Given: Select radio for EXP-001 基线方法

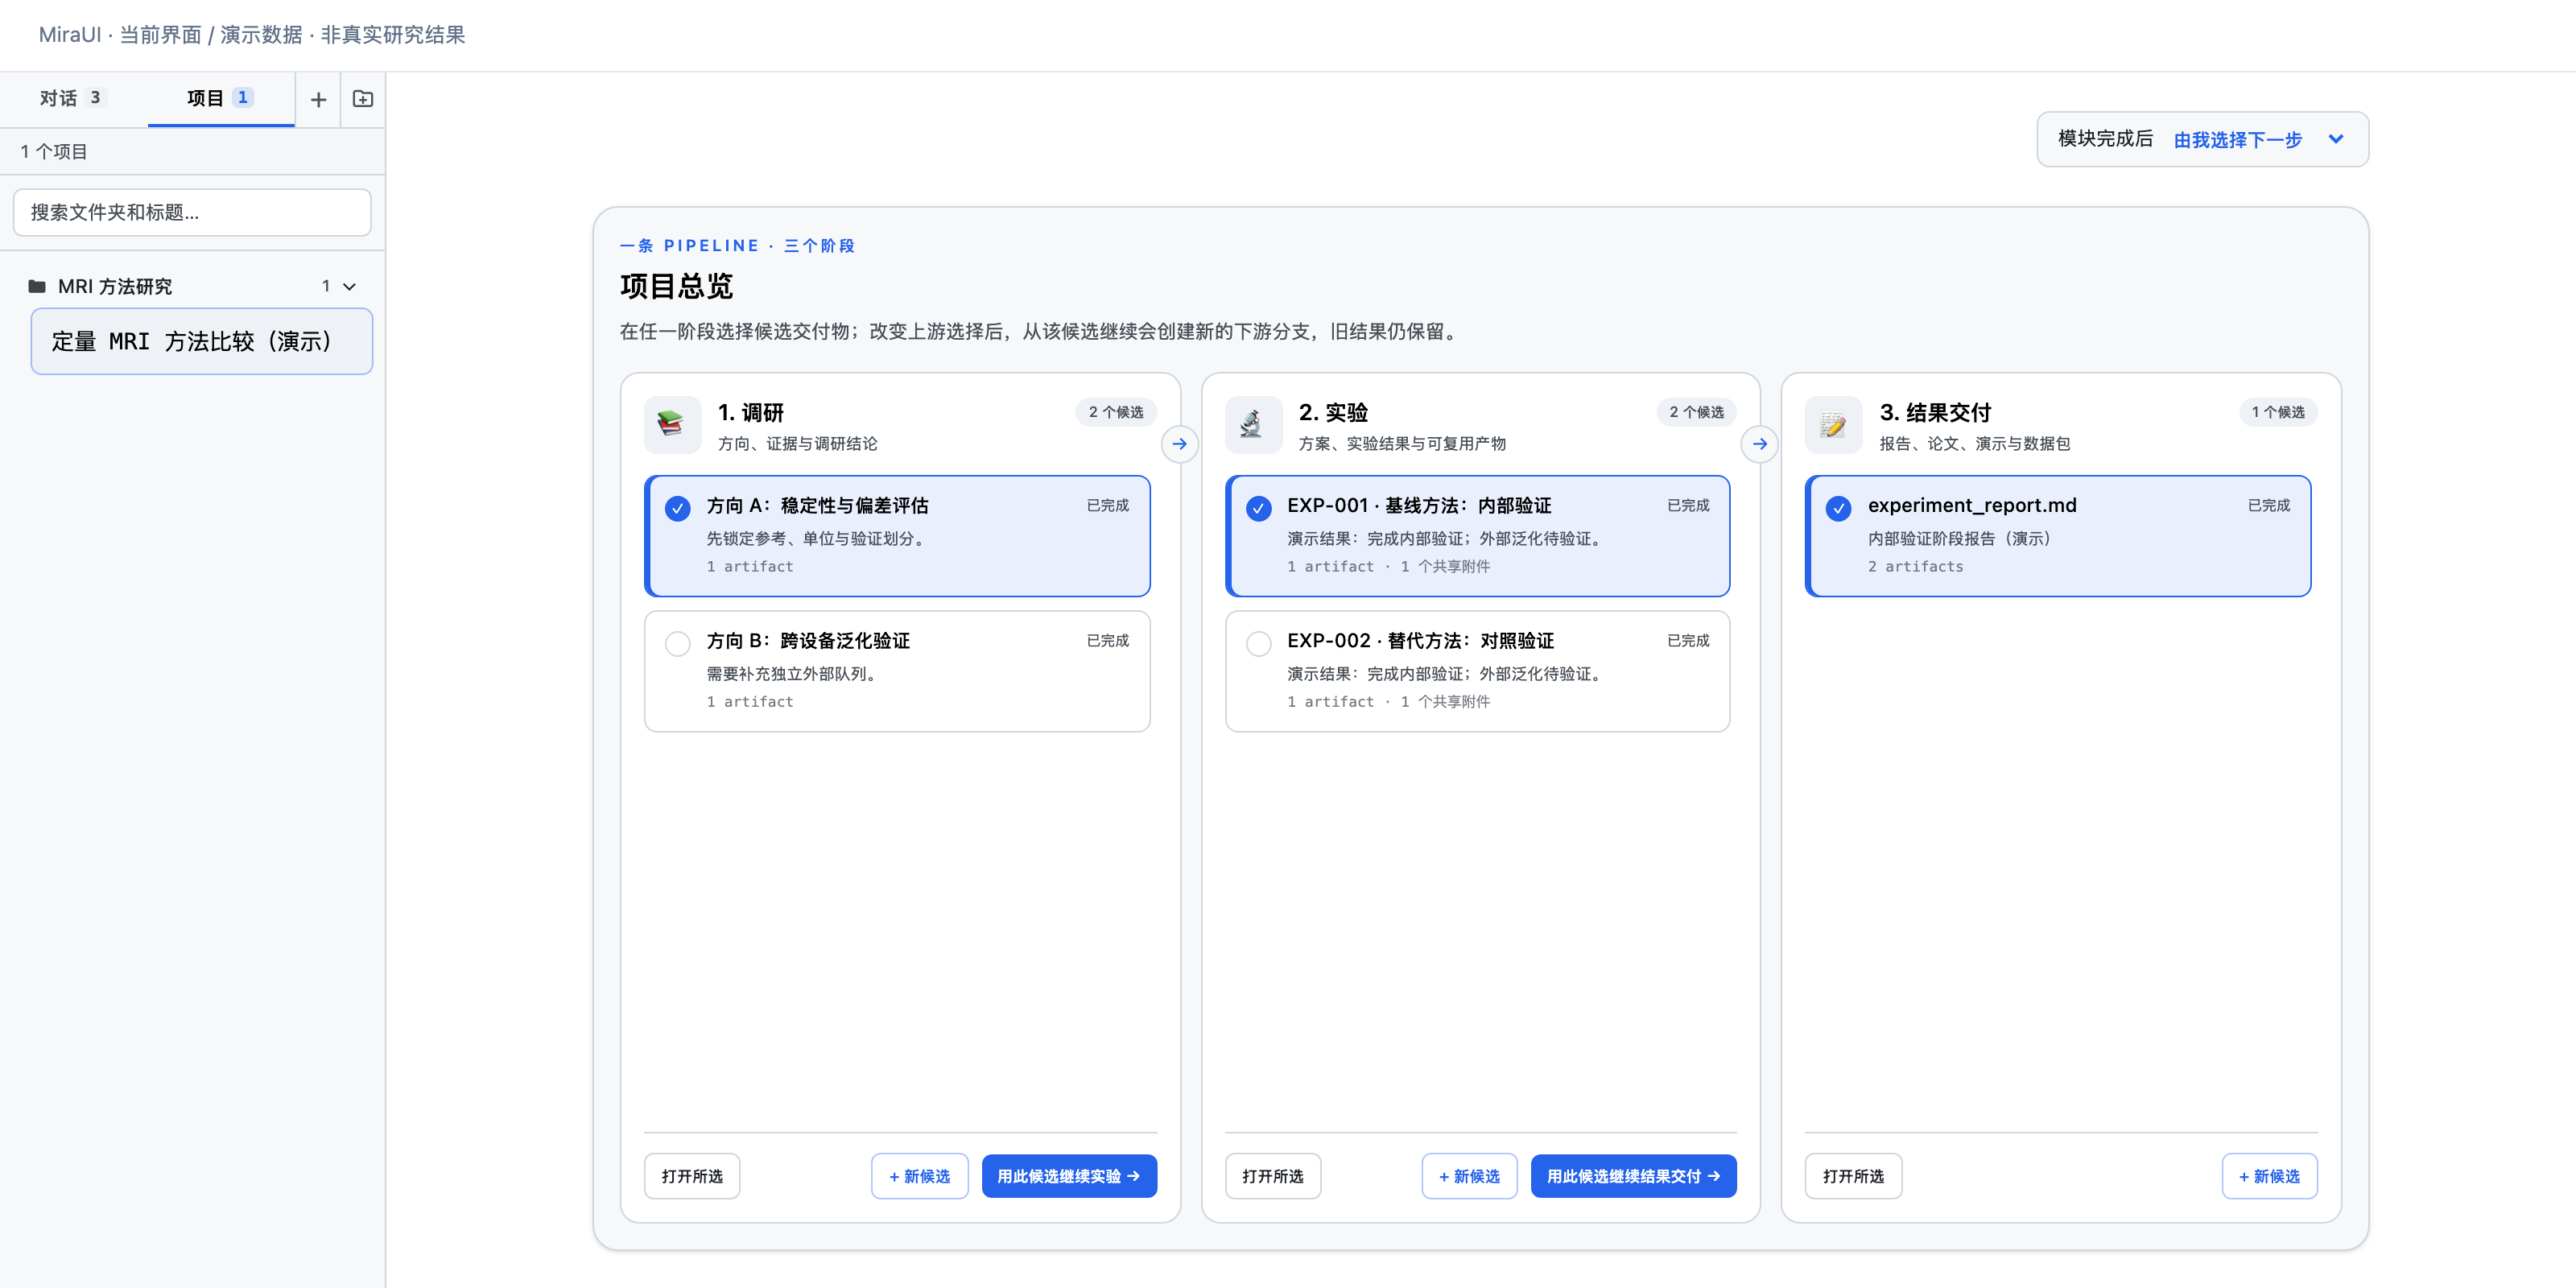Looking at the screenshot, I should 1259,508.
